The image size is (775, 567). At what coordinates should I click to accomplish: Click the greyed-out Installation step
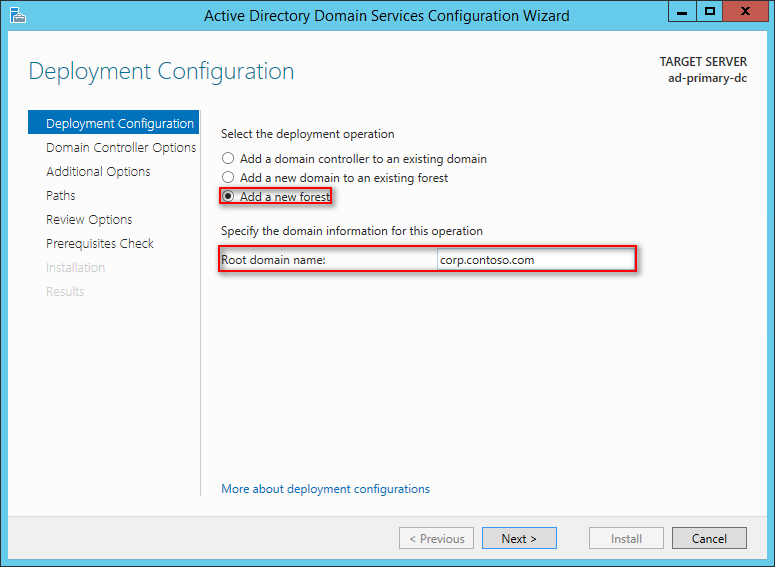click(75, 267)
